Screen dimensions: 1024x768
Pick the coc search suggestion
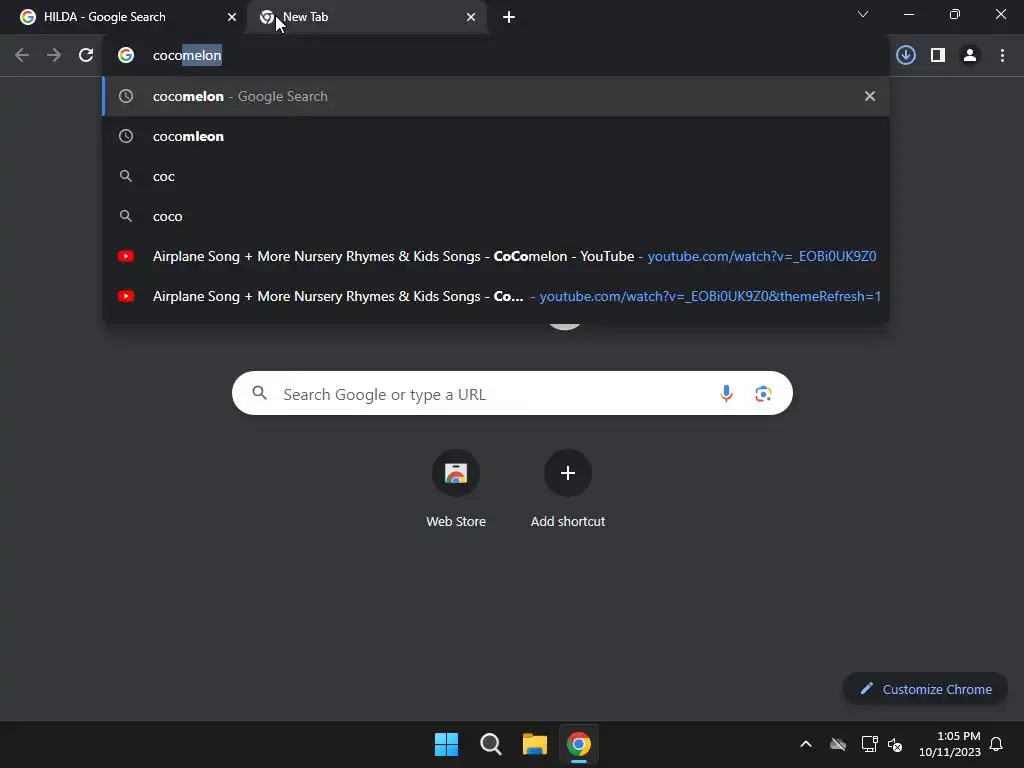(496, 176)
